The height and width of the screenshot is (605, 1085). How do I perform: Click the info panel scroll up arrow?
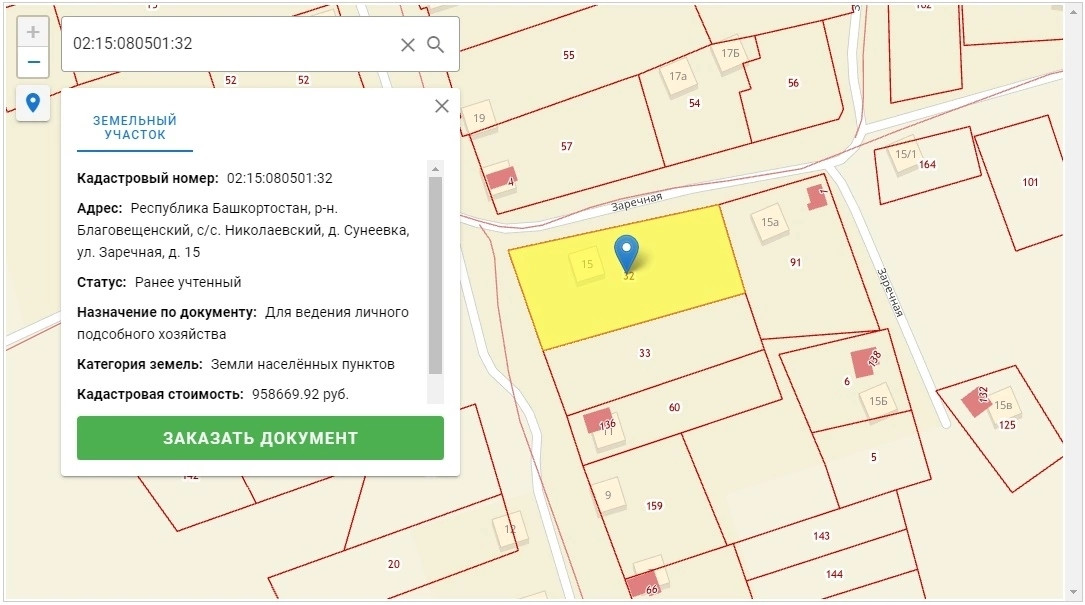[435, 168]
